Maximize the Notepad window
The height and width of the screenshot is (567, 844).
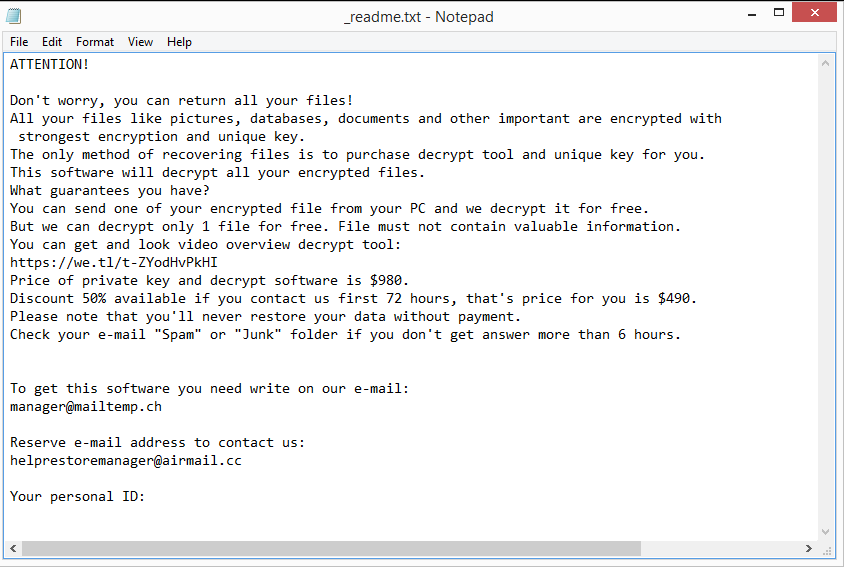[x=778, y=13]
